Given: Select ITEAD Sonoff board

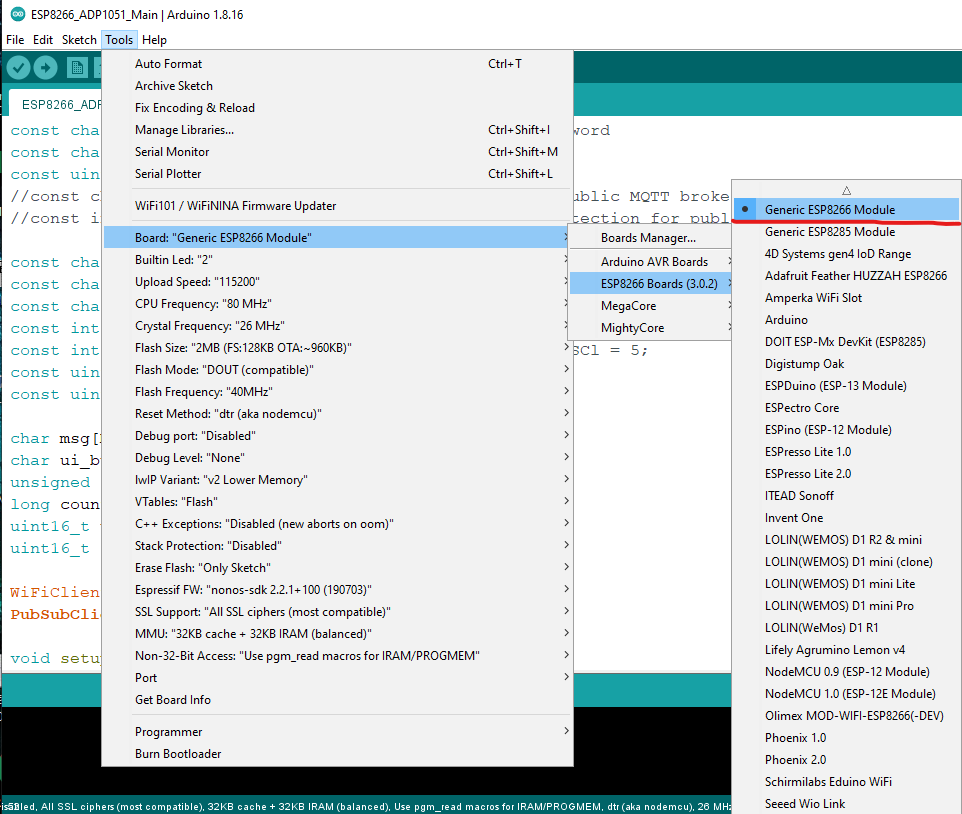Looking at the screenshot, I should click(847, 496).
